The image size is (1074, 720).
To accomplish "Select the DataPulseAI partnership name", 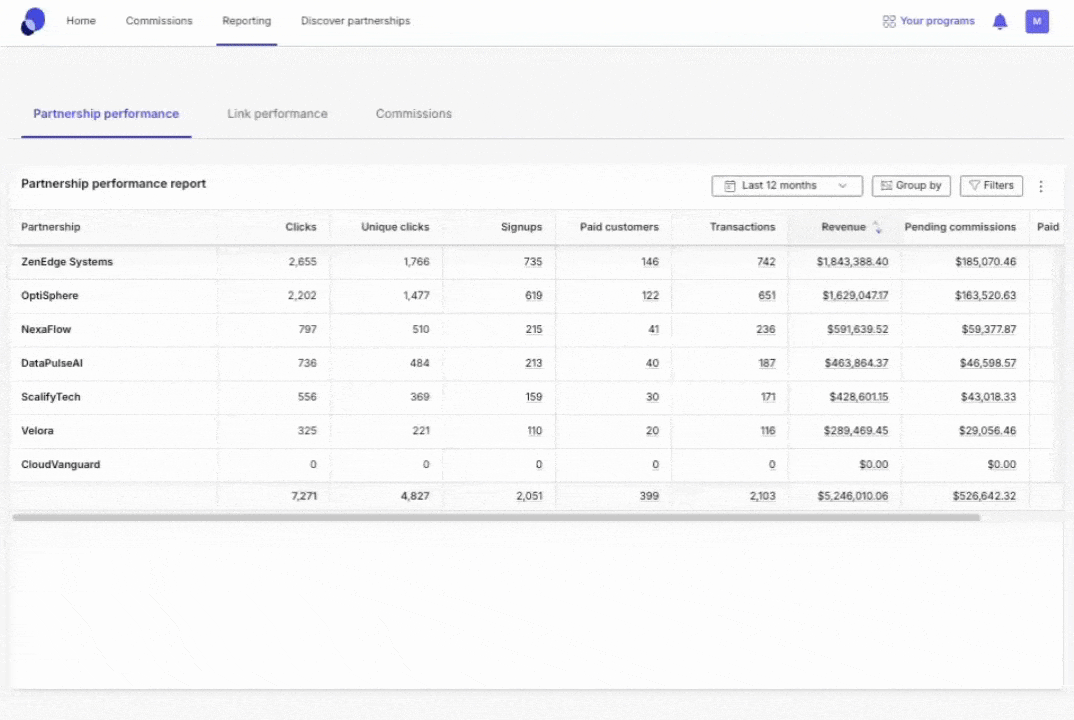I will tap(51, 363).
